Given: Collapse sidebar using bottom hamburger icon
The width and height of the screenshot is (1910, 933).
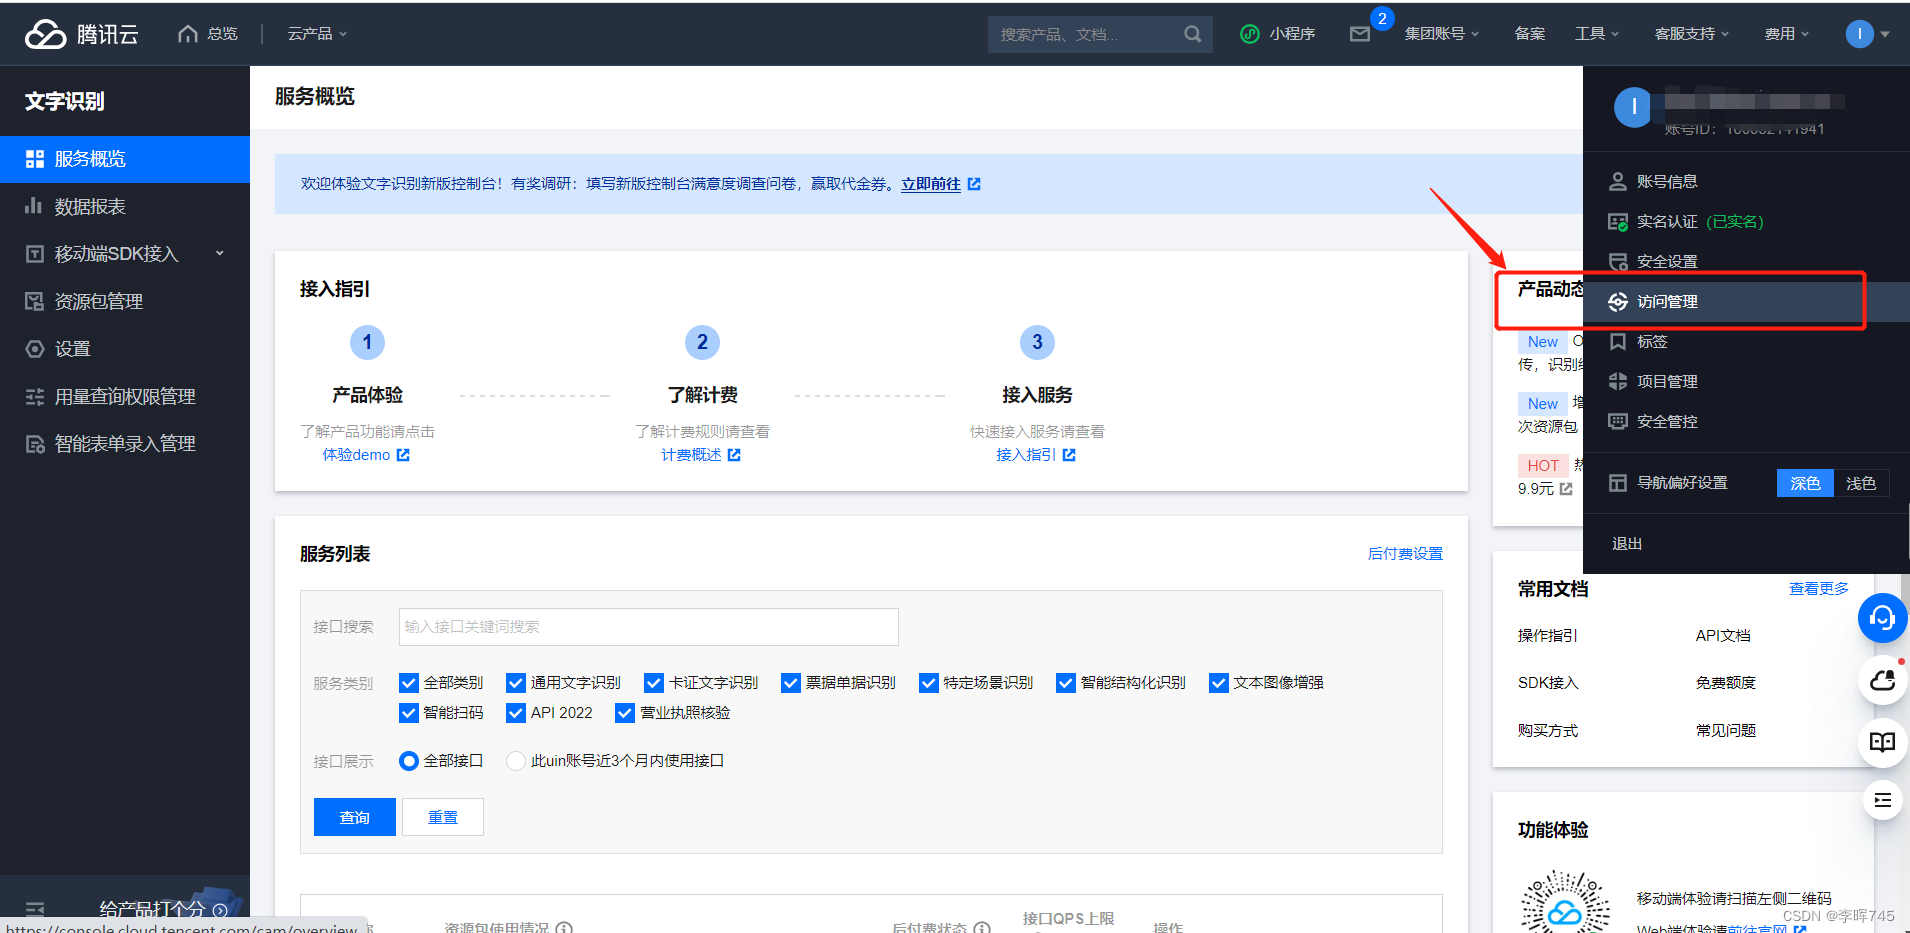Looking at the screenshot, I should coord(34,909).
